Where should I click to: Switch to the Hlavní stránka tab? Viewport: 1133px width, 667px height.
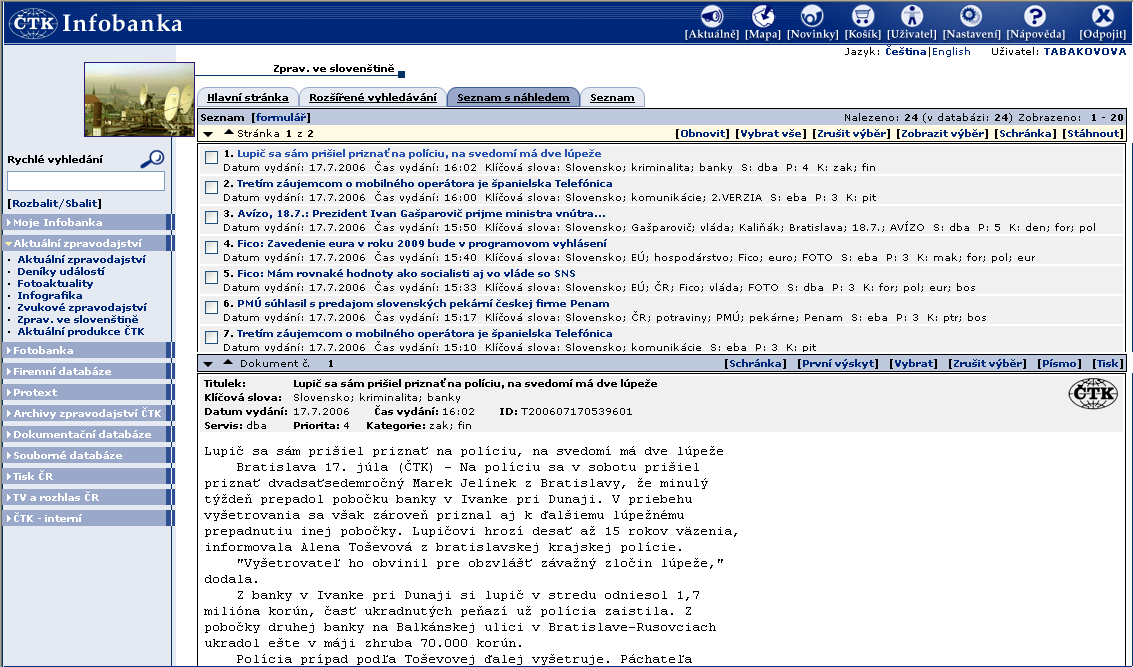click(x=247, y=98)
